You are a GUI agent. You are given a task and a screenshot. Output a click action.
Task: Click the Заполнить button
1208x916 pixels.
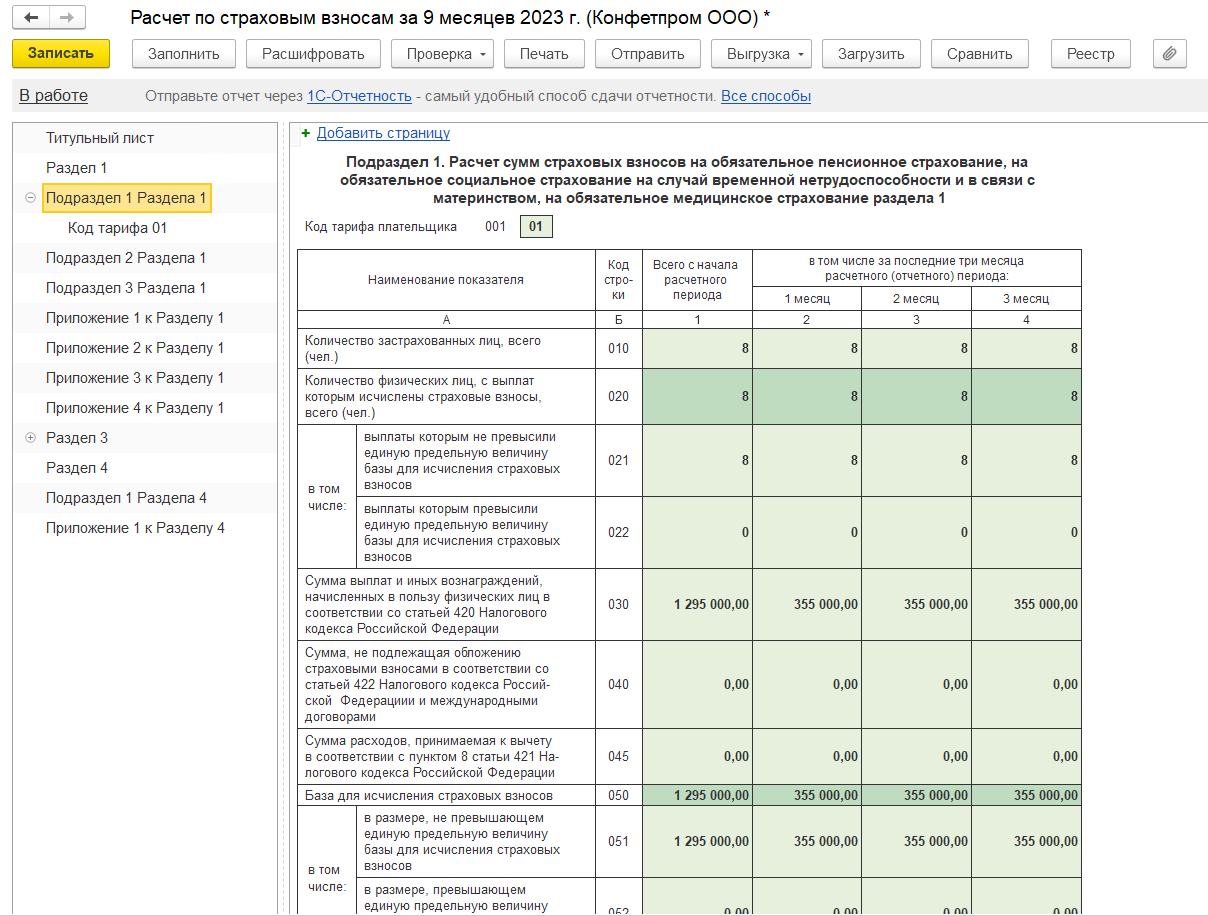184,54
